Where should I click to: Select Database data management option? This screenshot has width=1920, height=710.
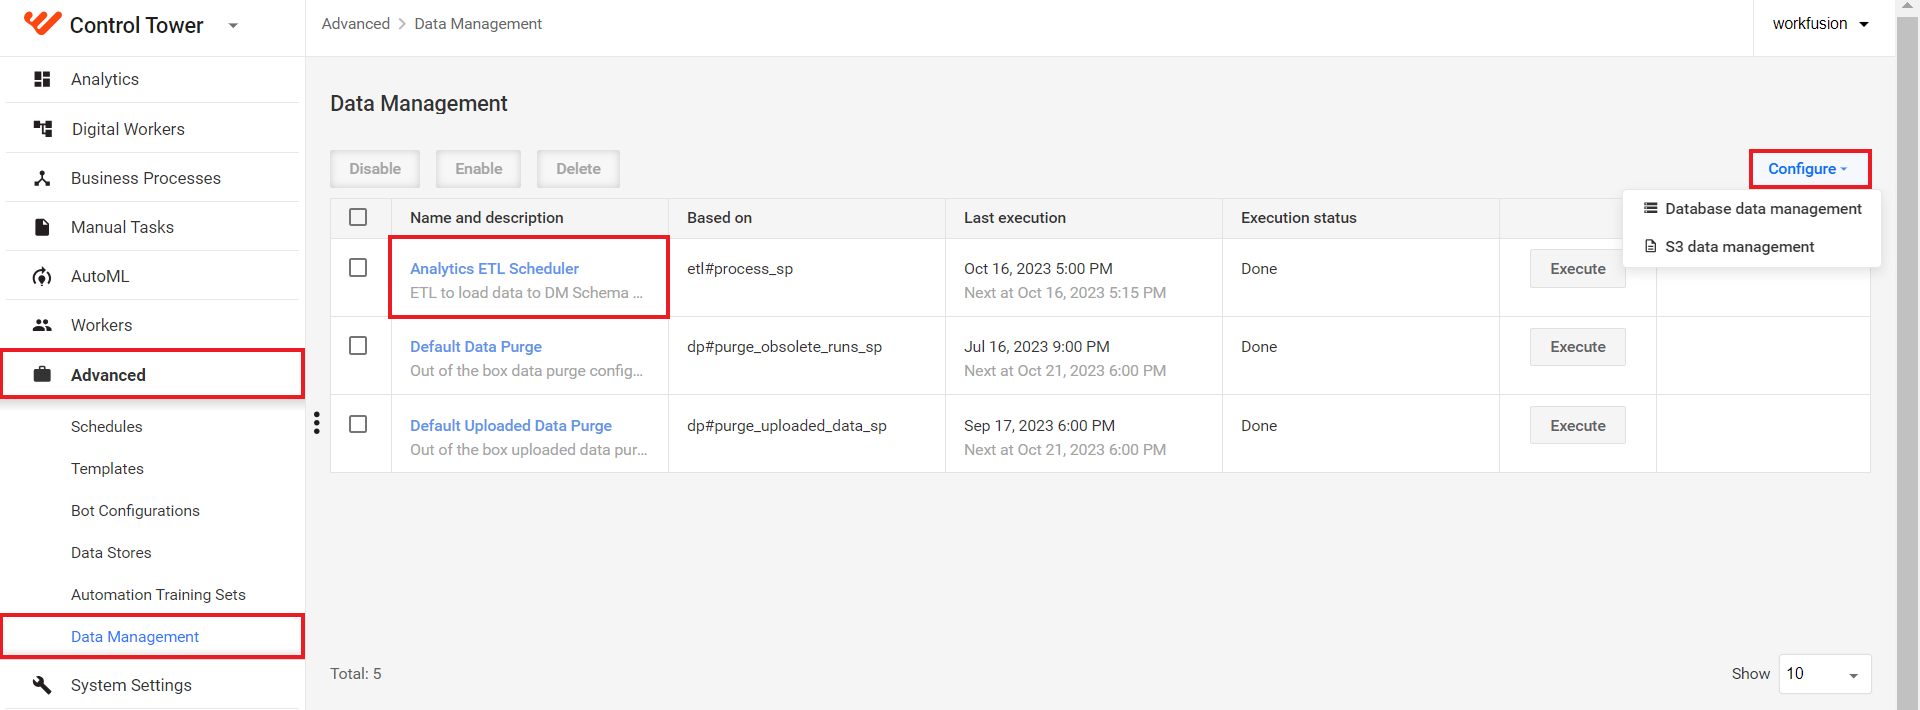click(1752, 208)
